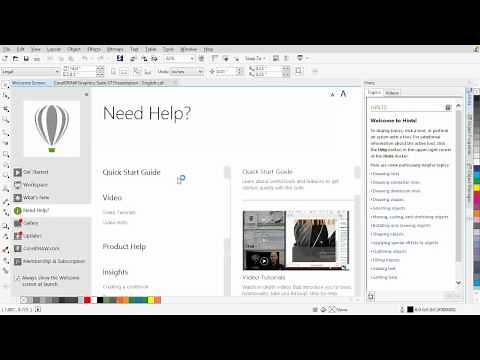The height and width of the screenshot is (360, 480).
Task: Open the Layout menu
Action: click(54, 49)
